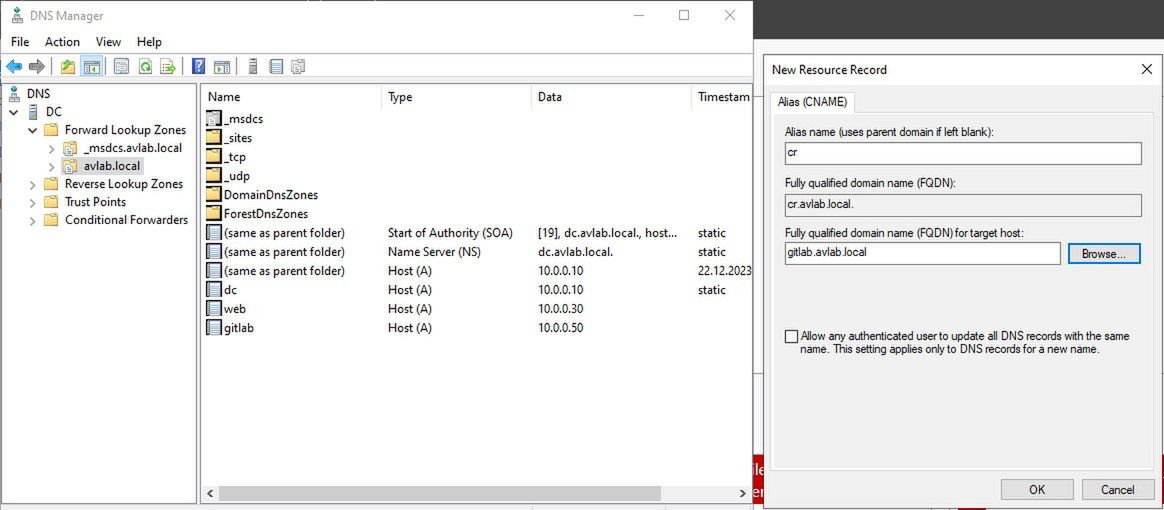Click the read-only cr.avlab.local. FQDN field
This screenshot has height=510, width=1164.
point(963,205)
